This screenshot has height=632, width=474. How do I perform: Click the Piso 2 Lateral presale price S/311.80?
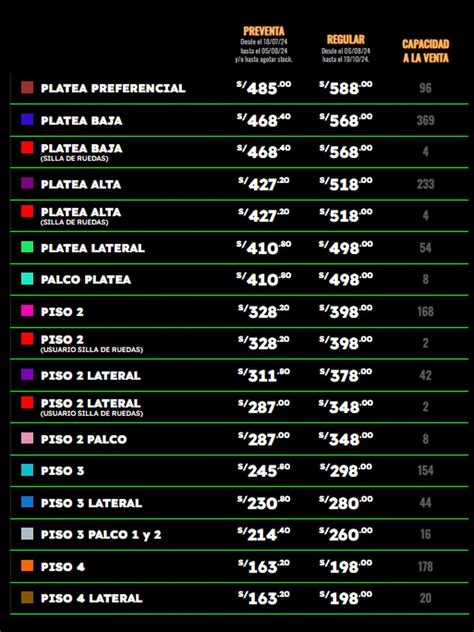tap(264, 375)
